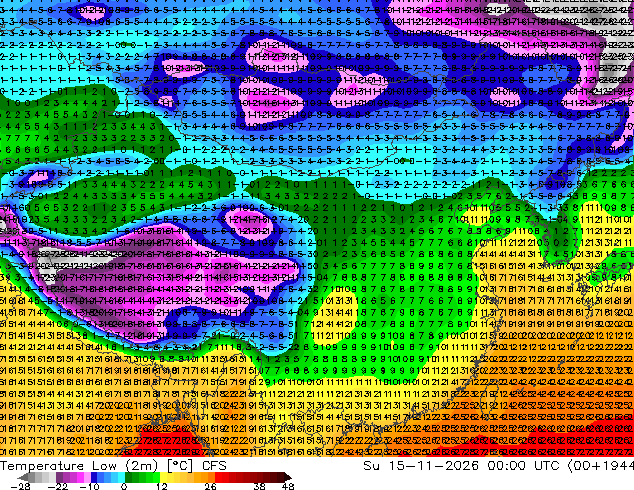Click the dark purple swatch above -22
Screen dimensions: 634x490
(x=59, y=477)
